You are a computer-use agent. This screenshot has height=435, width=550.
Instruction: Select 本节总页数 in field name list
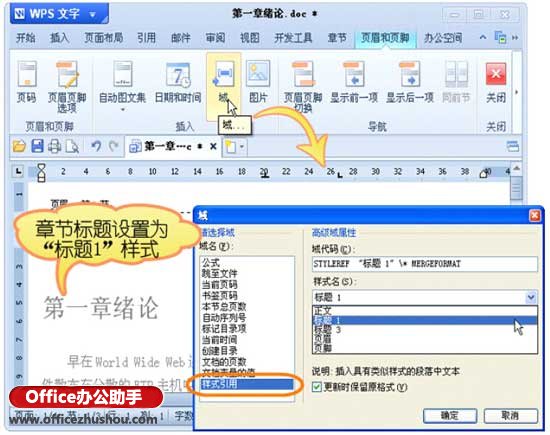coord(224,307)
